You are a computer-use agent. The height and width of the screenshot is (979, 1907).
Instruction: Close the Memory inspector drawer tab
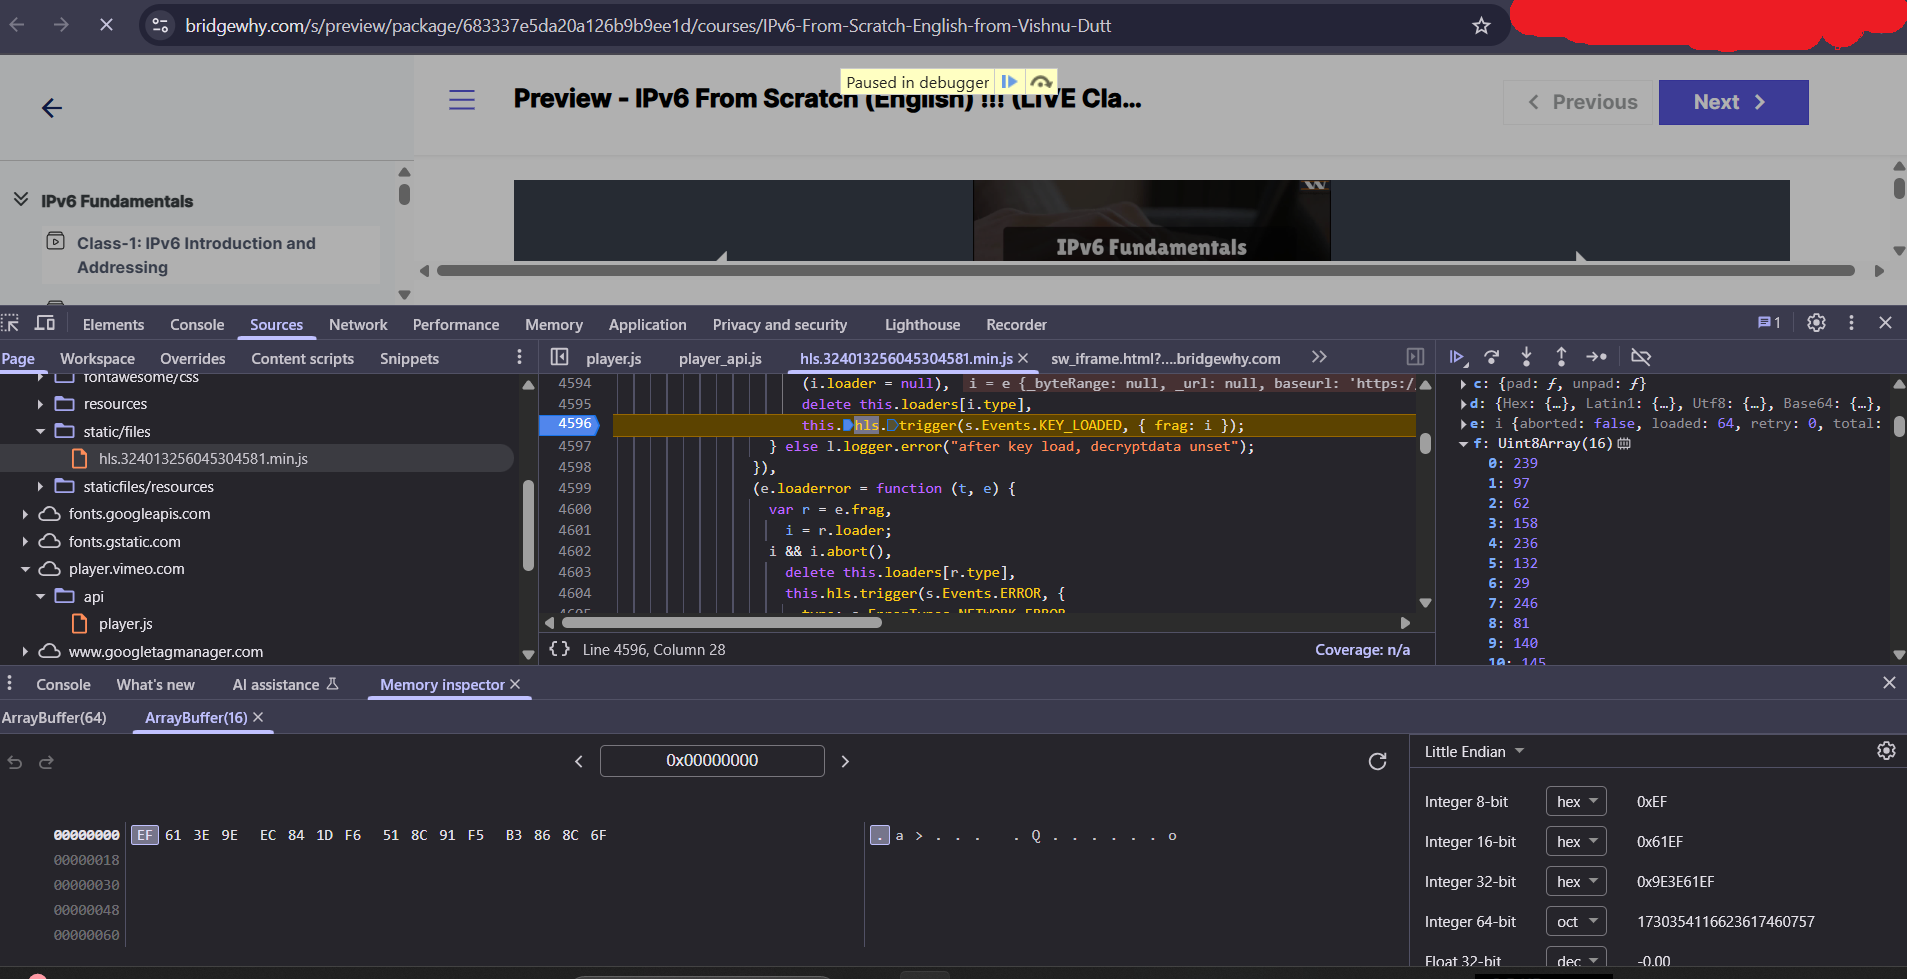click(x=515, y=684)
